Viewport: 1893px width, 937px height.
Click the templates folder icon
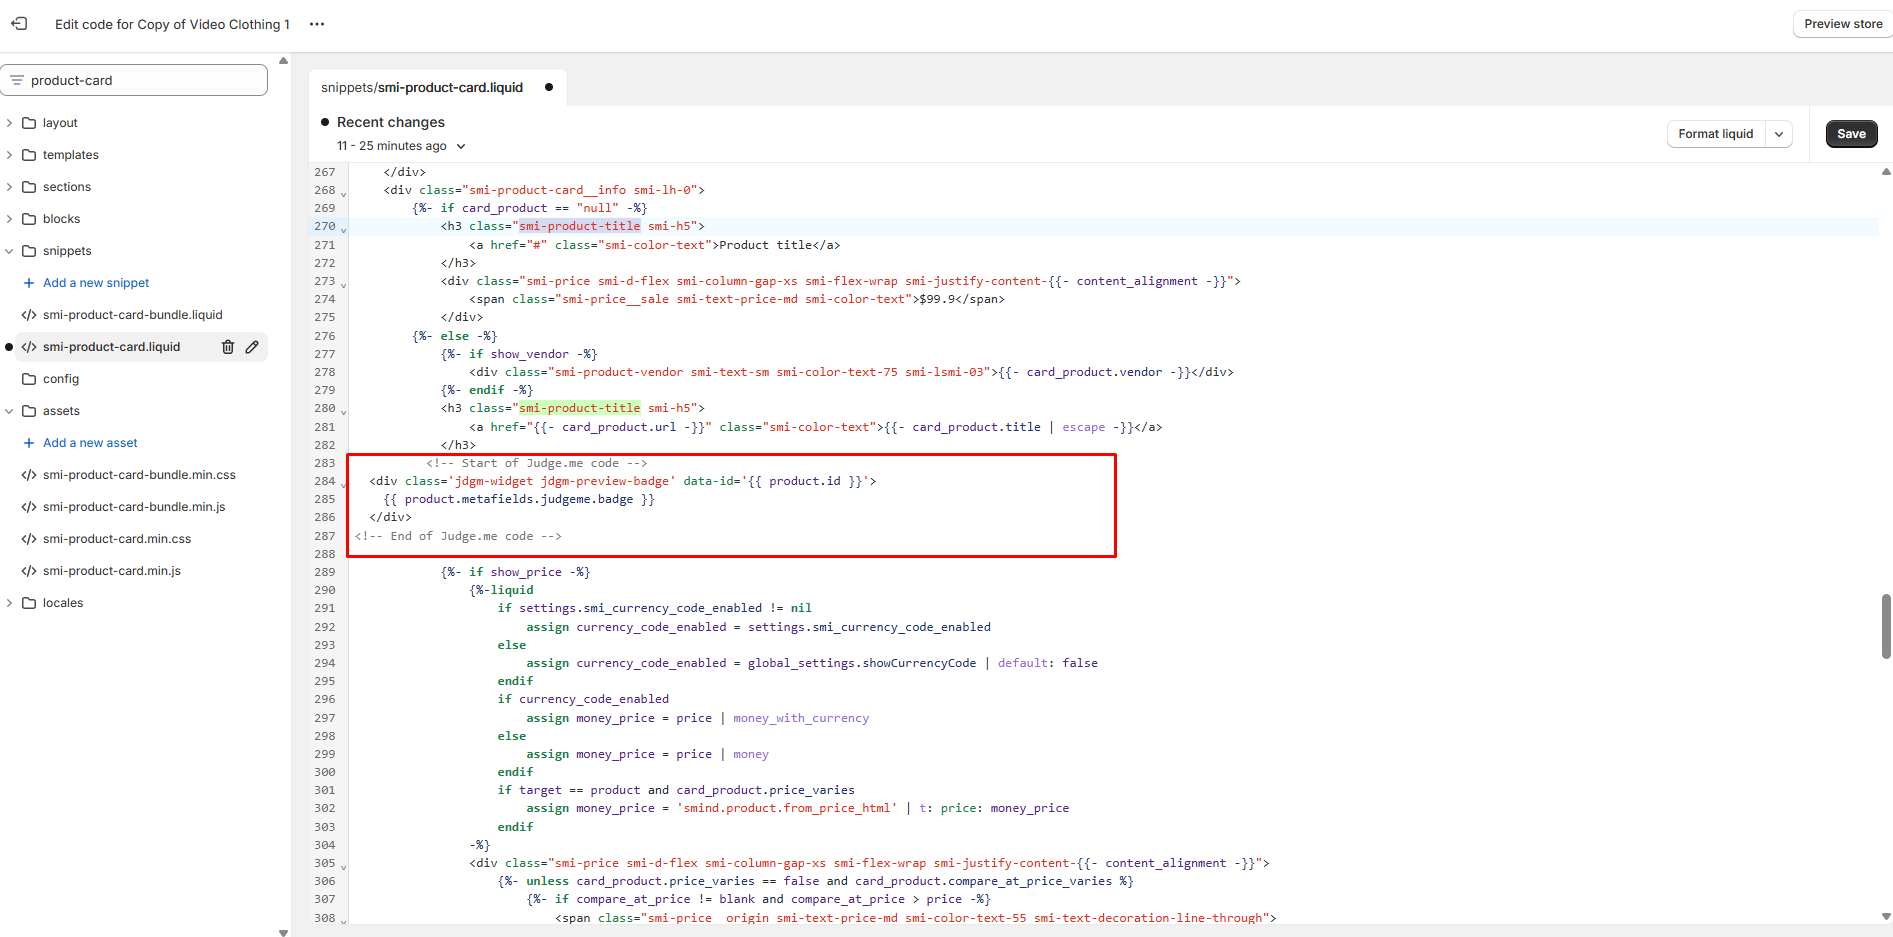29,155
